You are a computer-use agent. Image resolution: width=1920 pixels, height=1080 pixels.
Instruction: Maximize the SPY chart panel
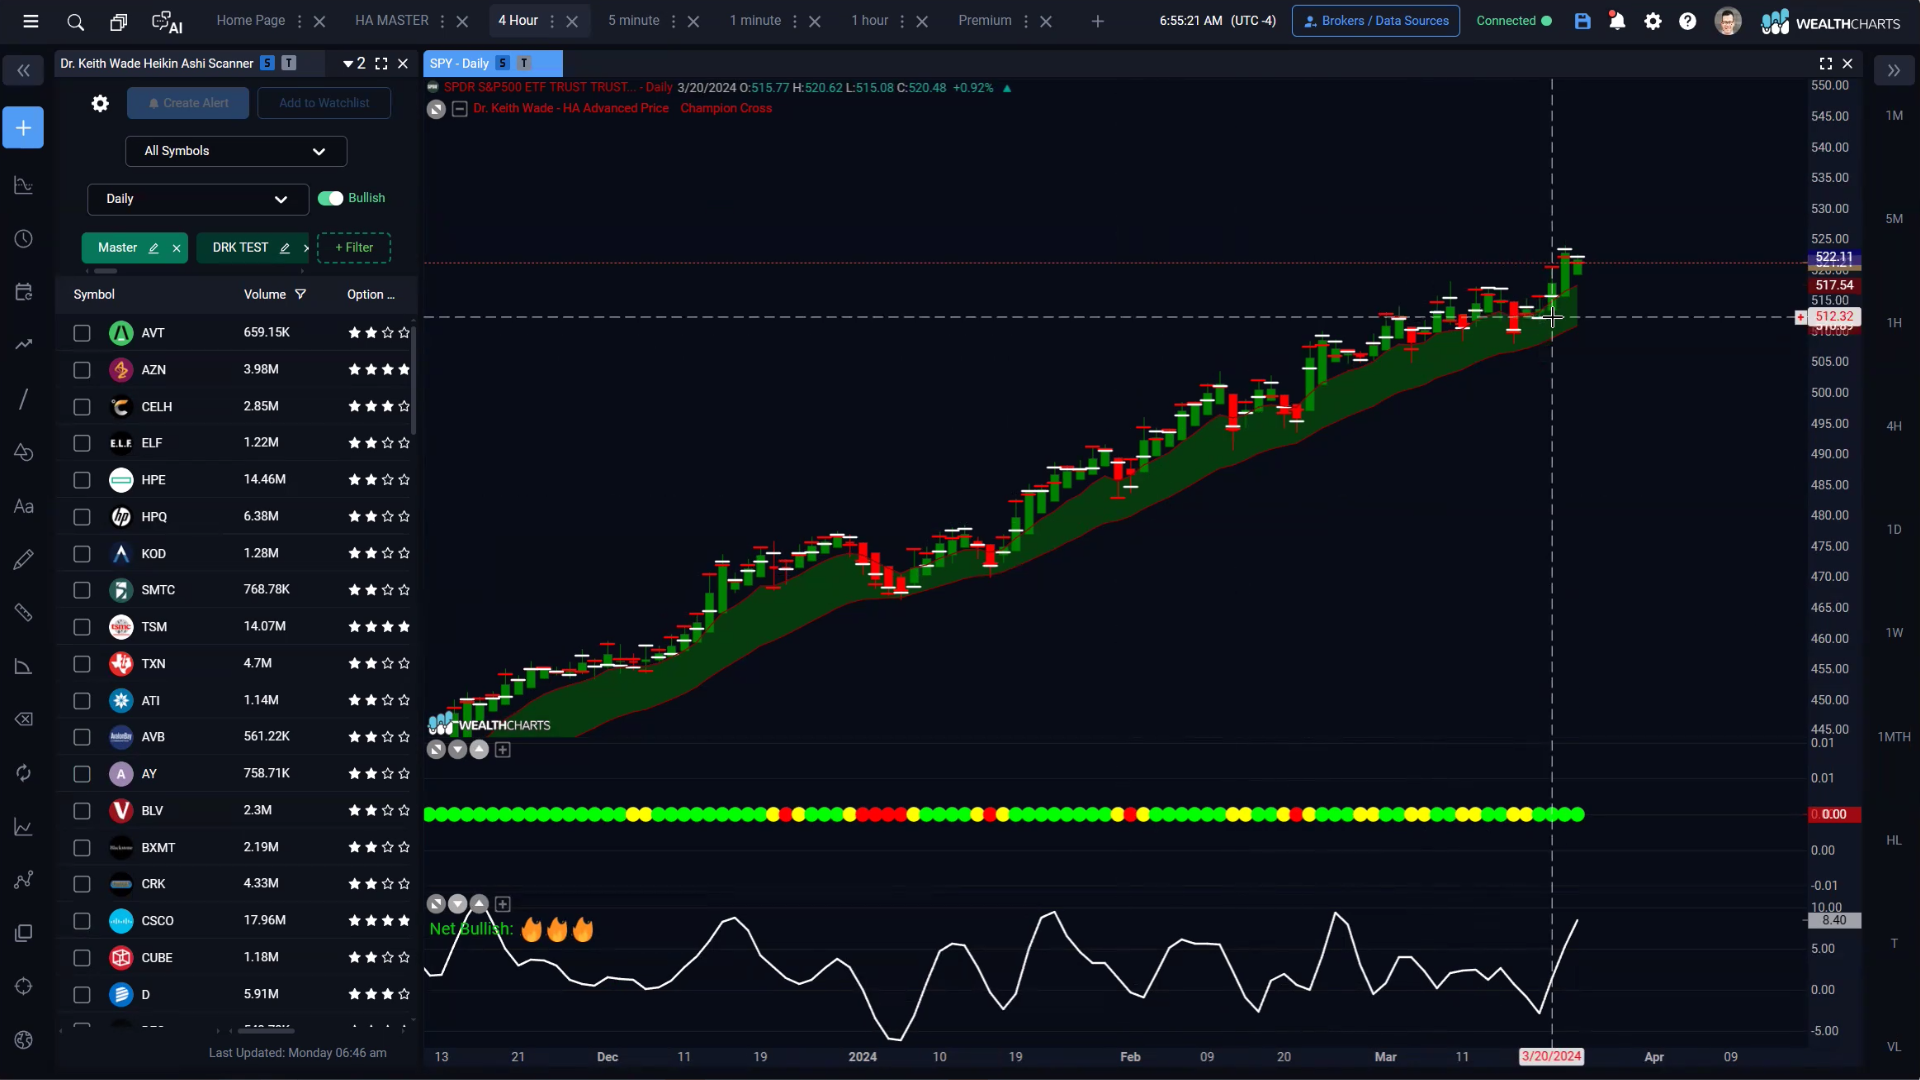[1825, 63]
